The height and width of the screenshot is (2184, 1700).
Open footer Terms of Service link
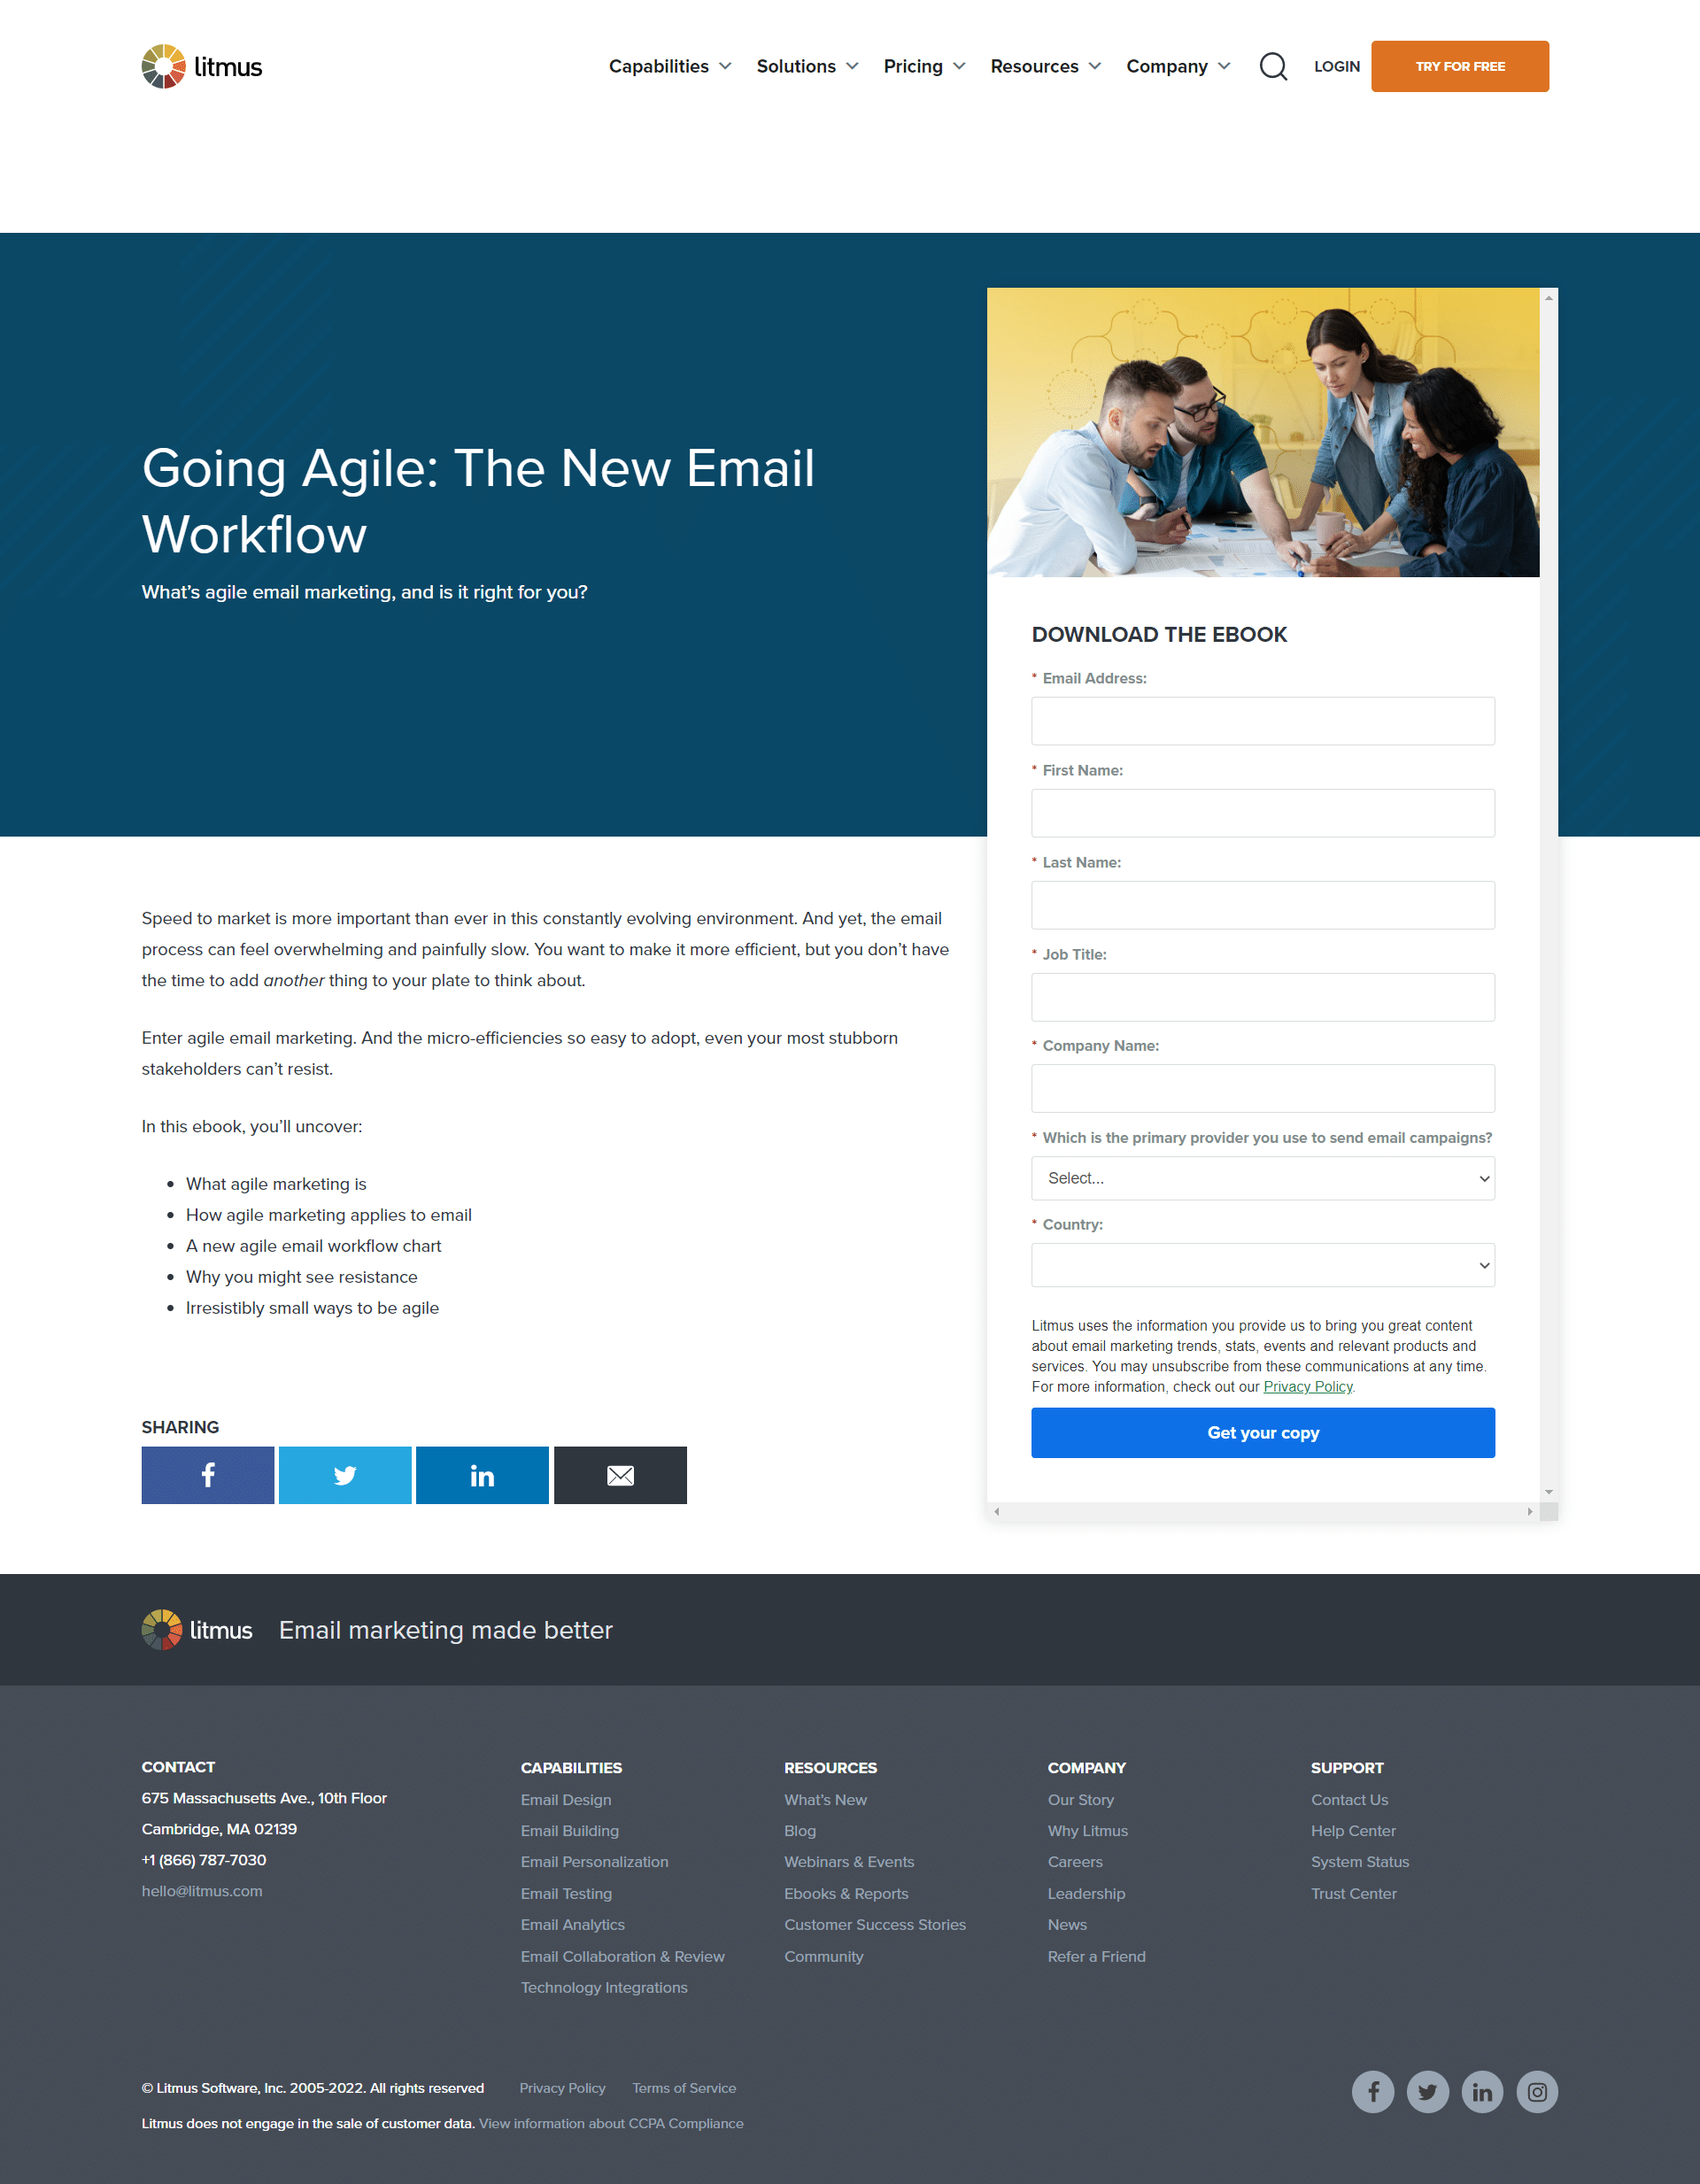point(684,2088)
